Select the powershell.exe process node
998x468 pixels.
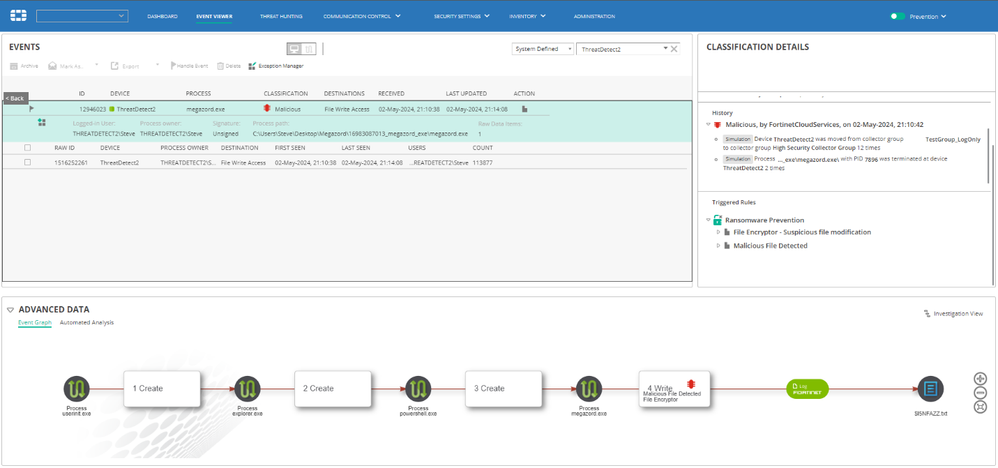pos(418,388)
